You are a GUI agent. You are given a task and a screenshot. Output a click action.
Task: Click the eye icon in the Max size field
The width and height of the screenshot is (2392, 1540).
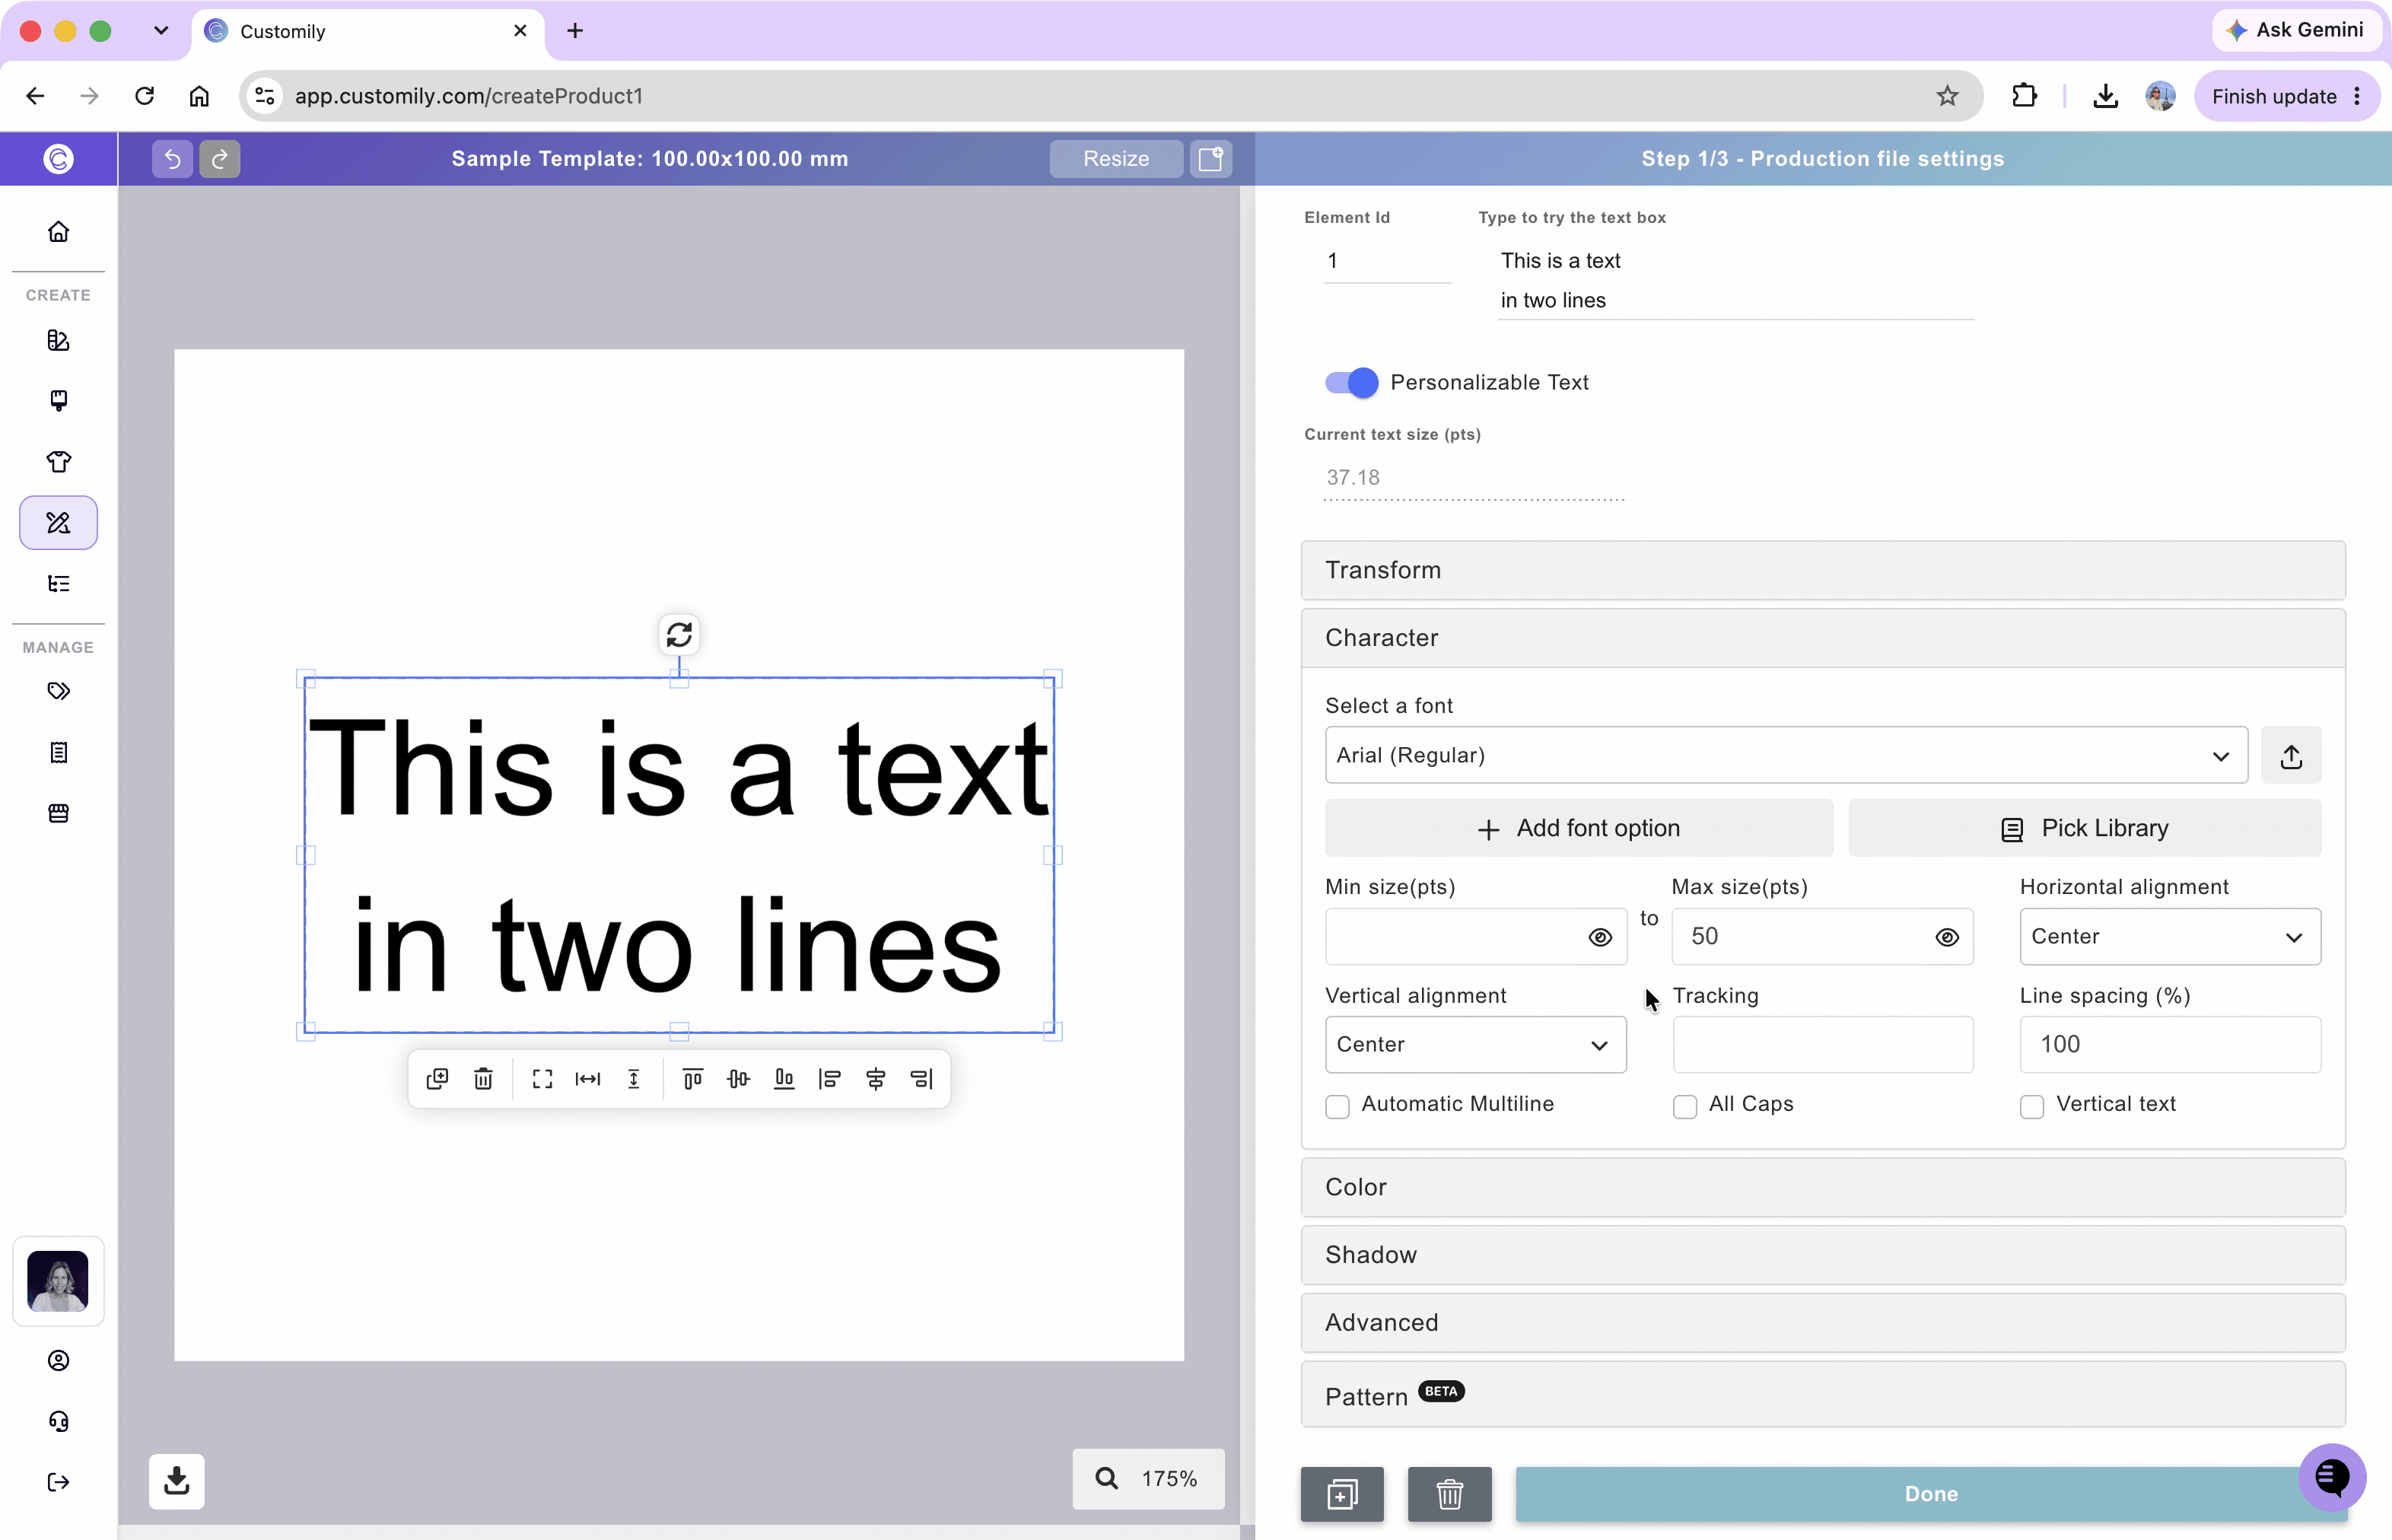click(1947, 938)
